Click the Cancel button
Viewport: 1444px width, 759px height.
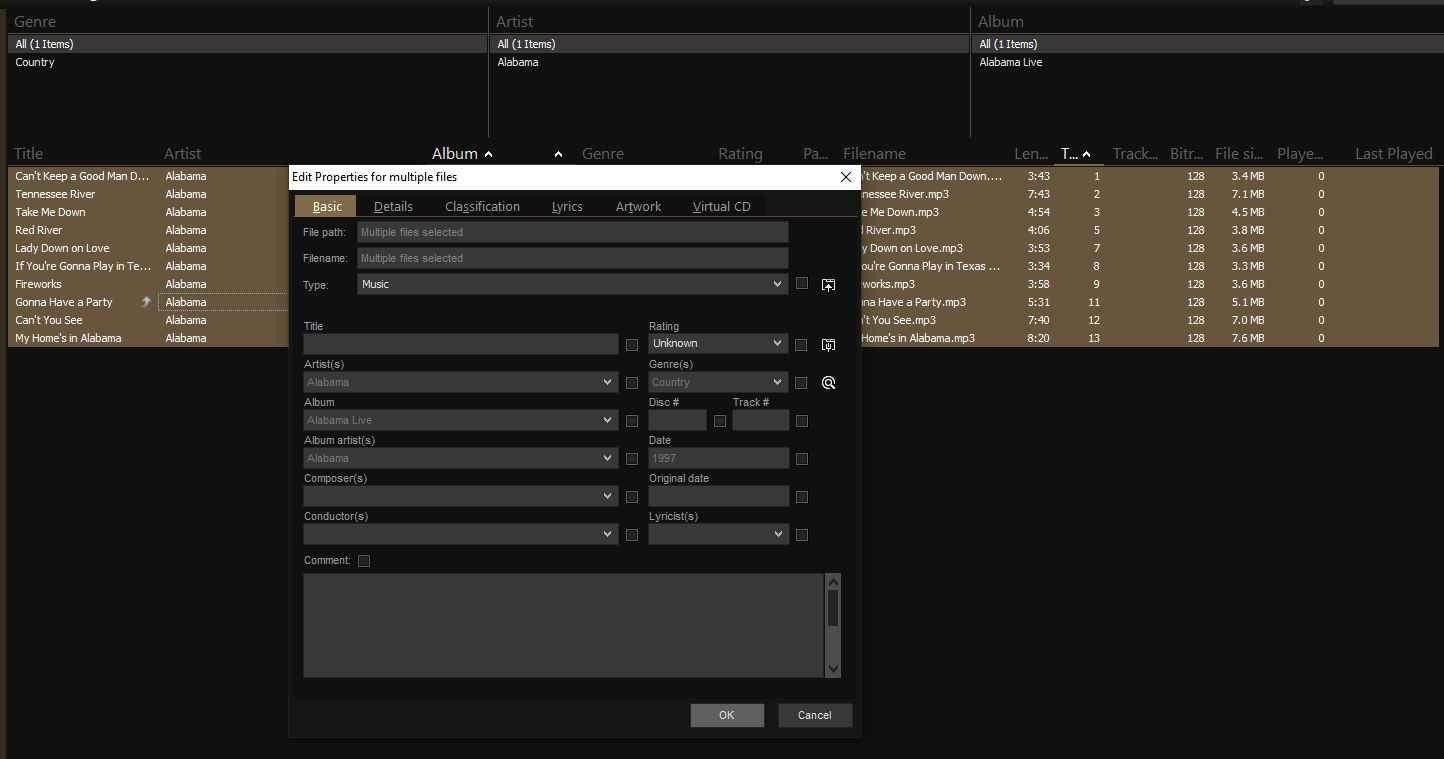point(814,715)
